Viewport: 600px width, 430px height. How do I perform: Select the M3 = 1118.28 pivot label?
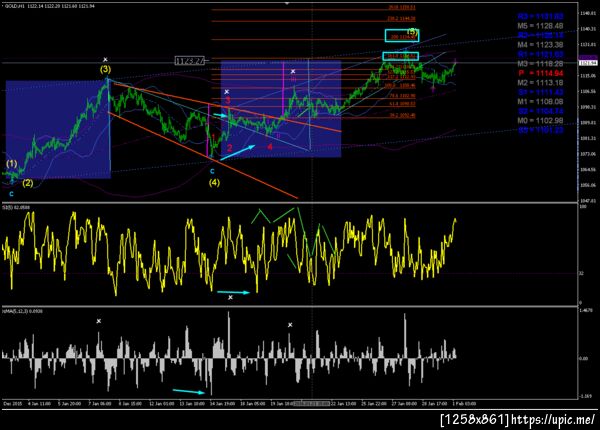tap(540, 64)
